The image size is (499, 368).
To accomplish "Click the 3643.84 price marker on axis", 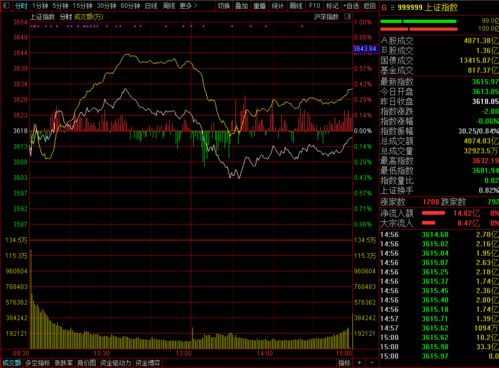I will 365,49.
